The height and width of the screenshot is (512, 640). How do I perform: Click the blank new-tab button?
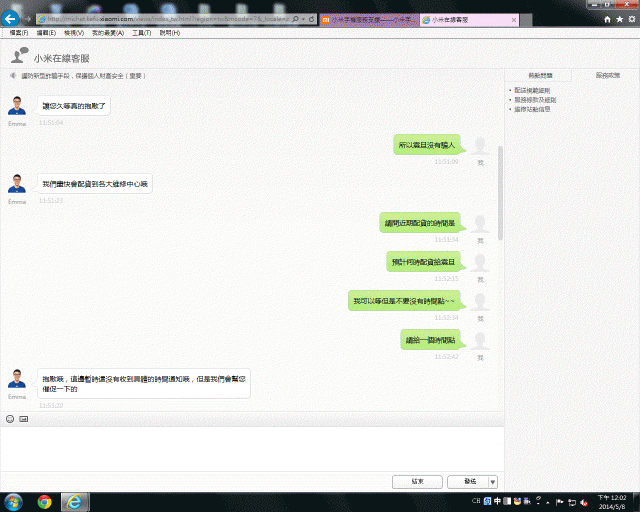(526, 20)
